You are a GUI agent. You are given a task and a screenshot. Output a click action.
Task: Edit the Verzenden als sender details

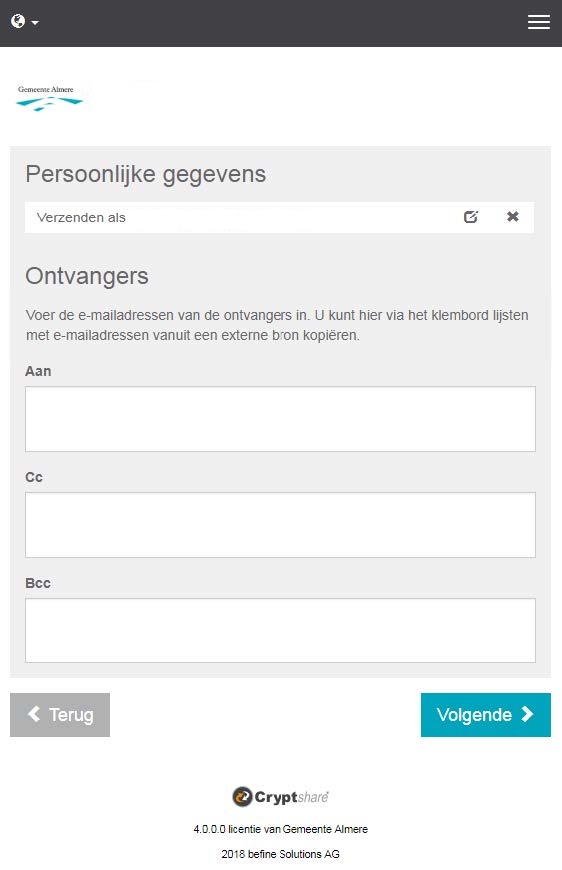point(471,217)
